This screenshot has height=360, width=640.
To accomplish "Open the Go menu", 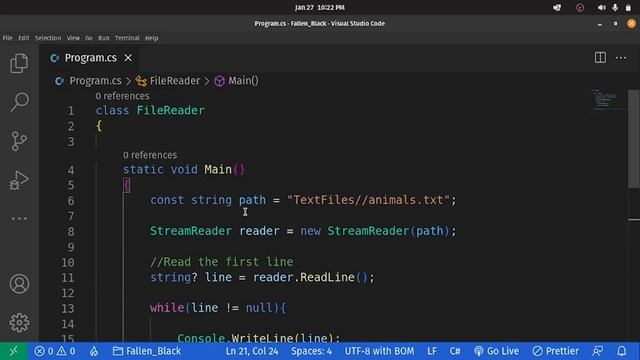I will [x=89, y=38].
